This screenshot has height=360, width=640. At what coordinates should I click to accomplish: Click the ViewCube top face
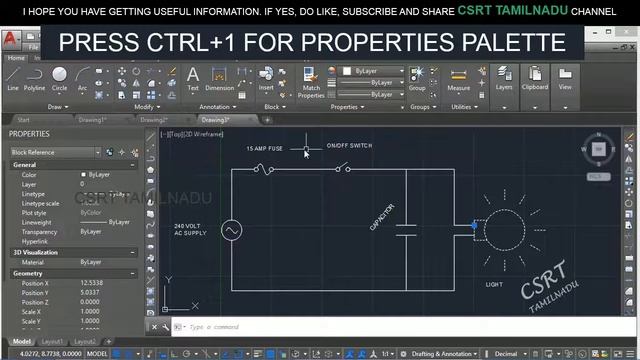(x=598, y=149)
